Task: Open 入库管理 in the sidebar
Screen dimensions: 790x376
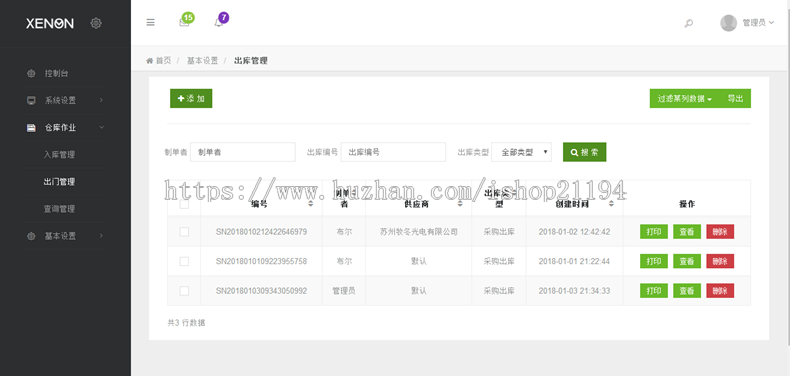Action: 59,155
